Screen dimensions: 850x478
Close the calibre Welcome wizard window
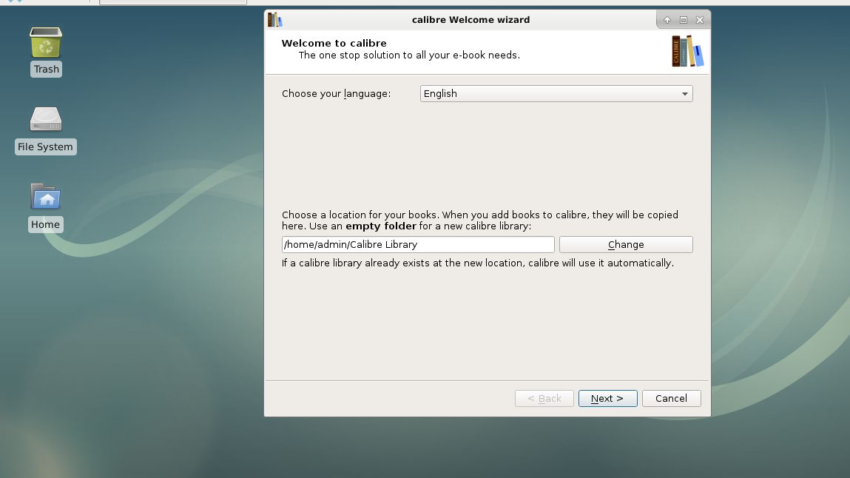700,20
